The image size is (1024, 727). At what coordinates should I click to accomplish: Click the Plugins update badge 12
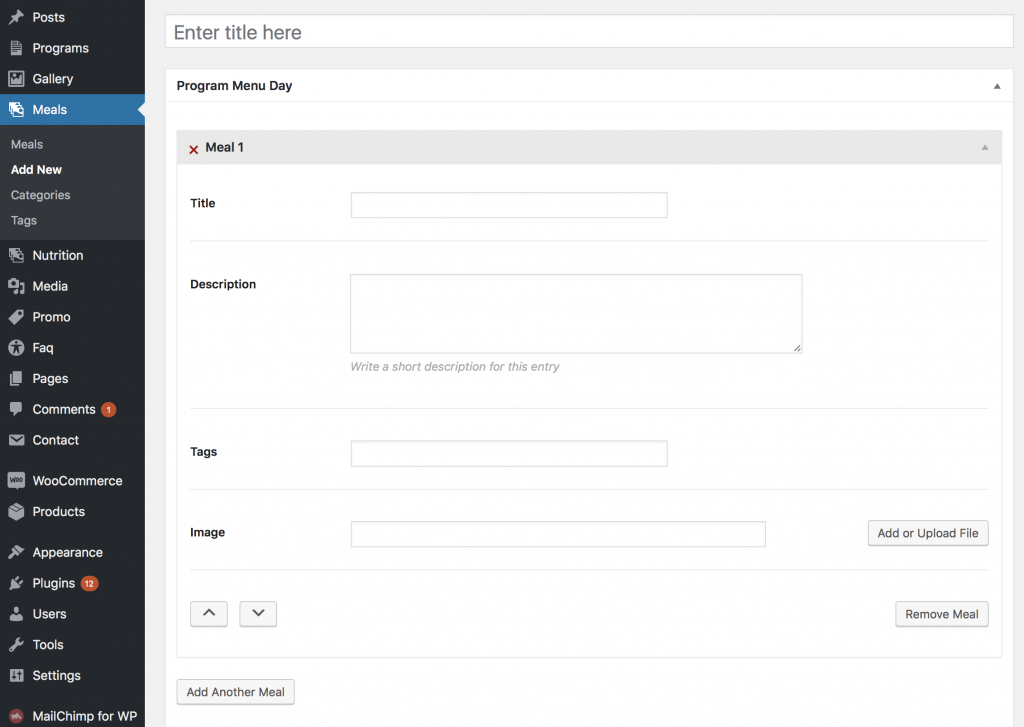(89, 583)
